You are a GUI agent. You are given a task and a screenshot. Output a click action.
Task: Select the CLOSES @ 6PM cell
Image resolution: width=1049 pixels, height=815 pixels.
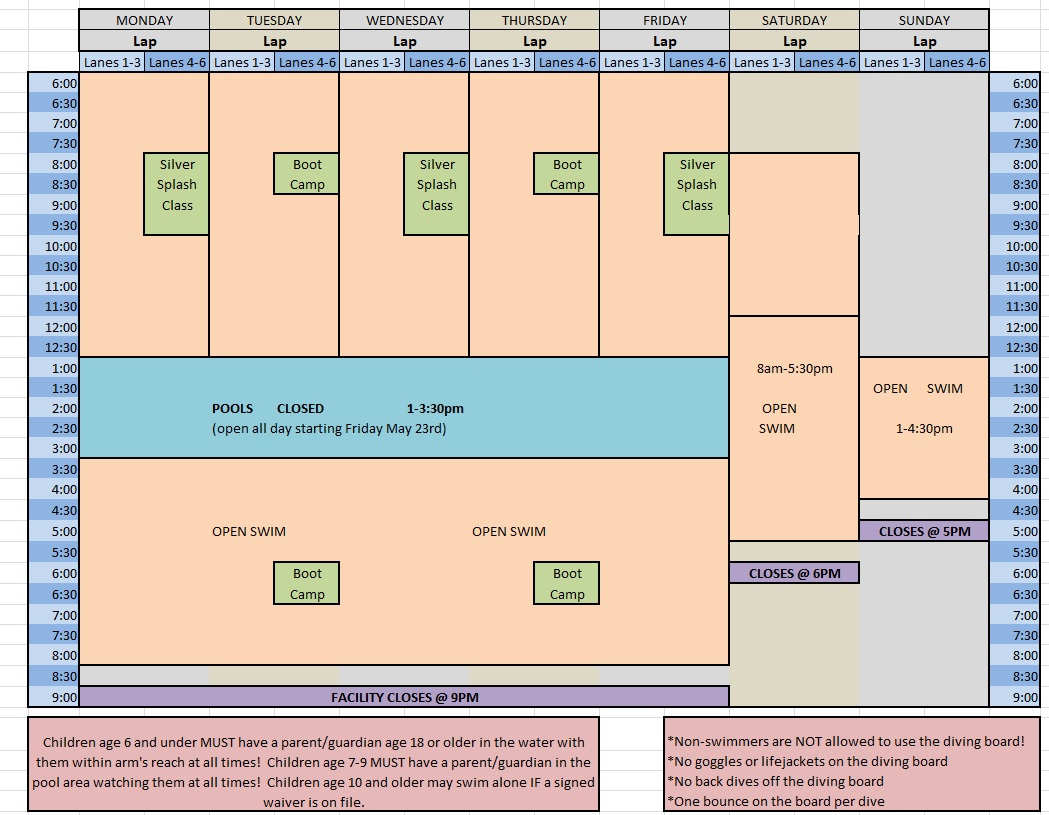(794, 573)
